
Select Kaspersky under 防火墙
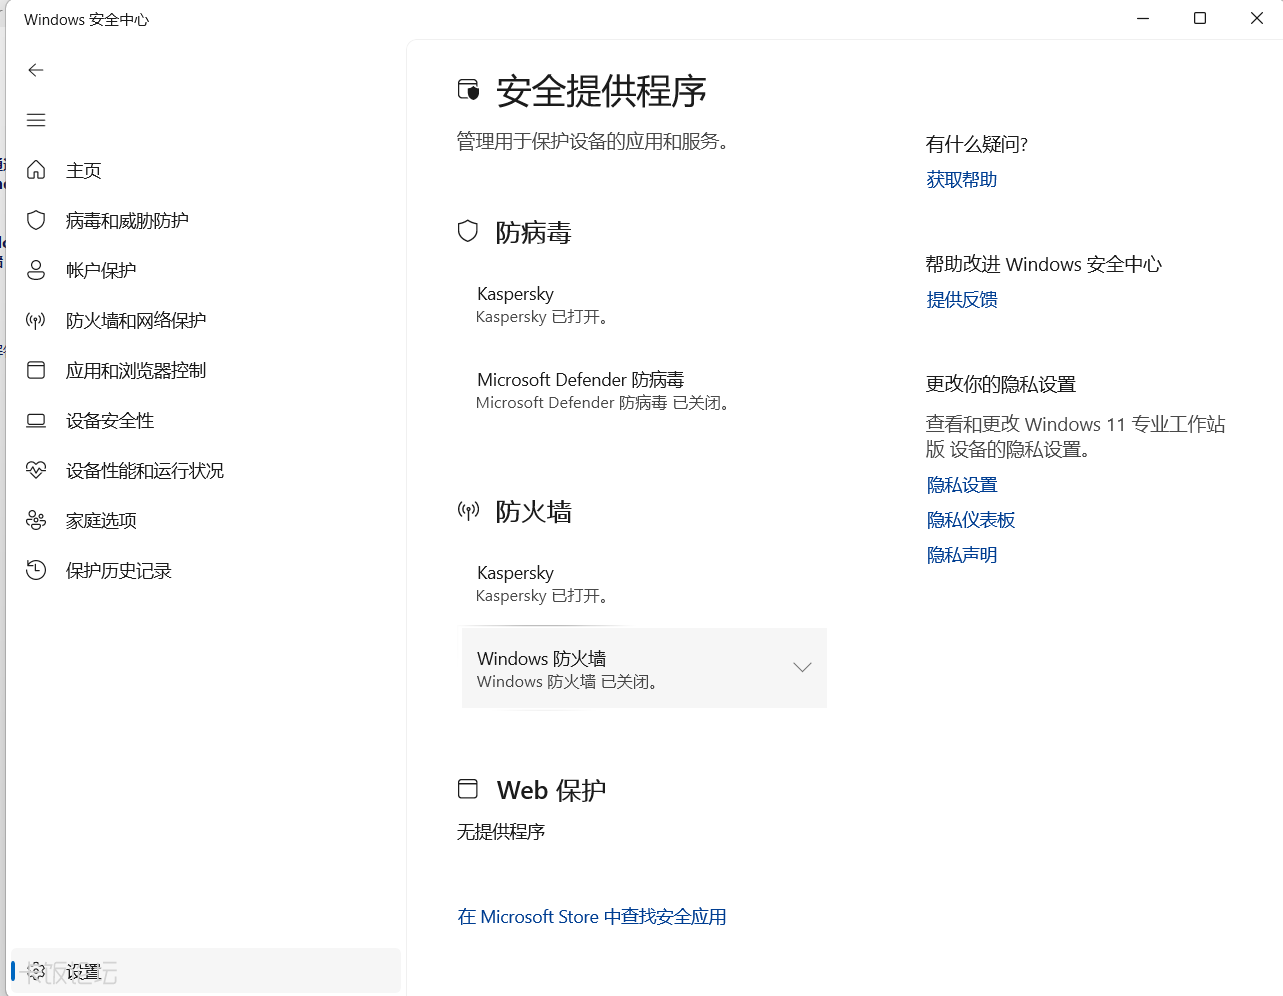[644, 583]
